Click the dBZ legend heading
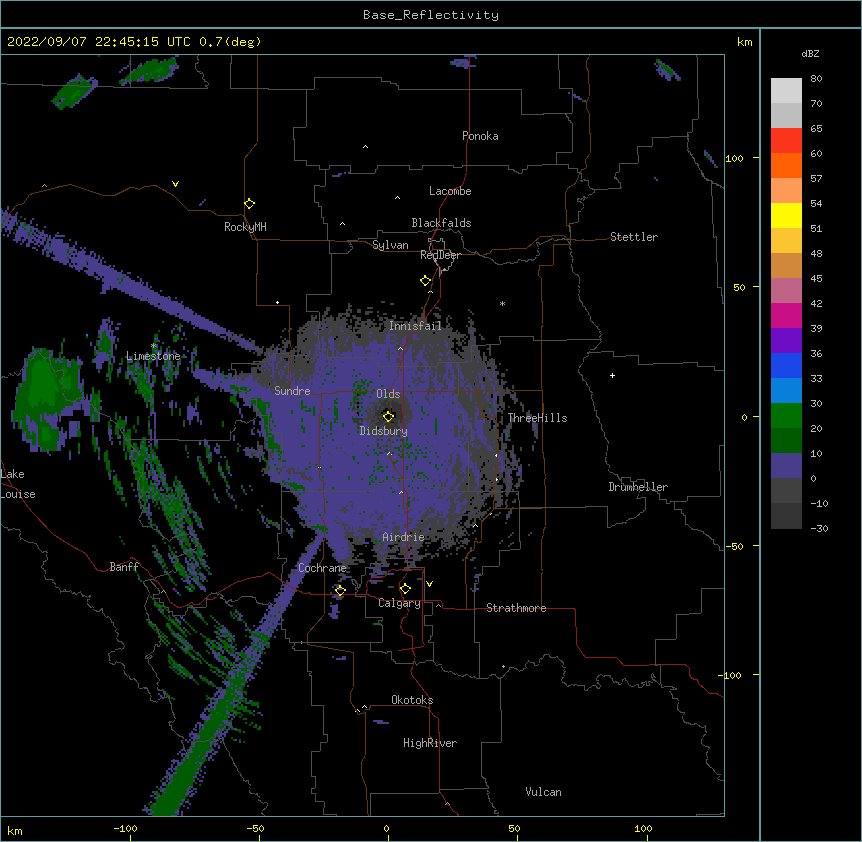 (x=810, y=53)
